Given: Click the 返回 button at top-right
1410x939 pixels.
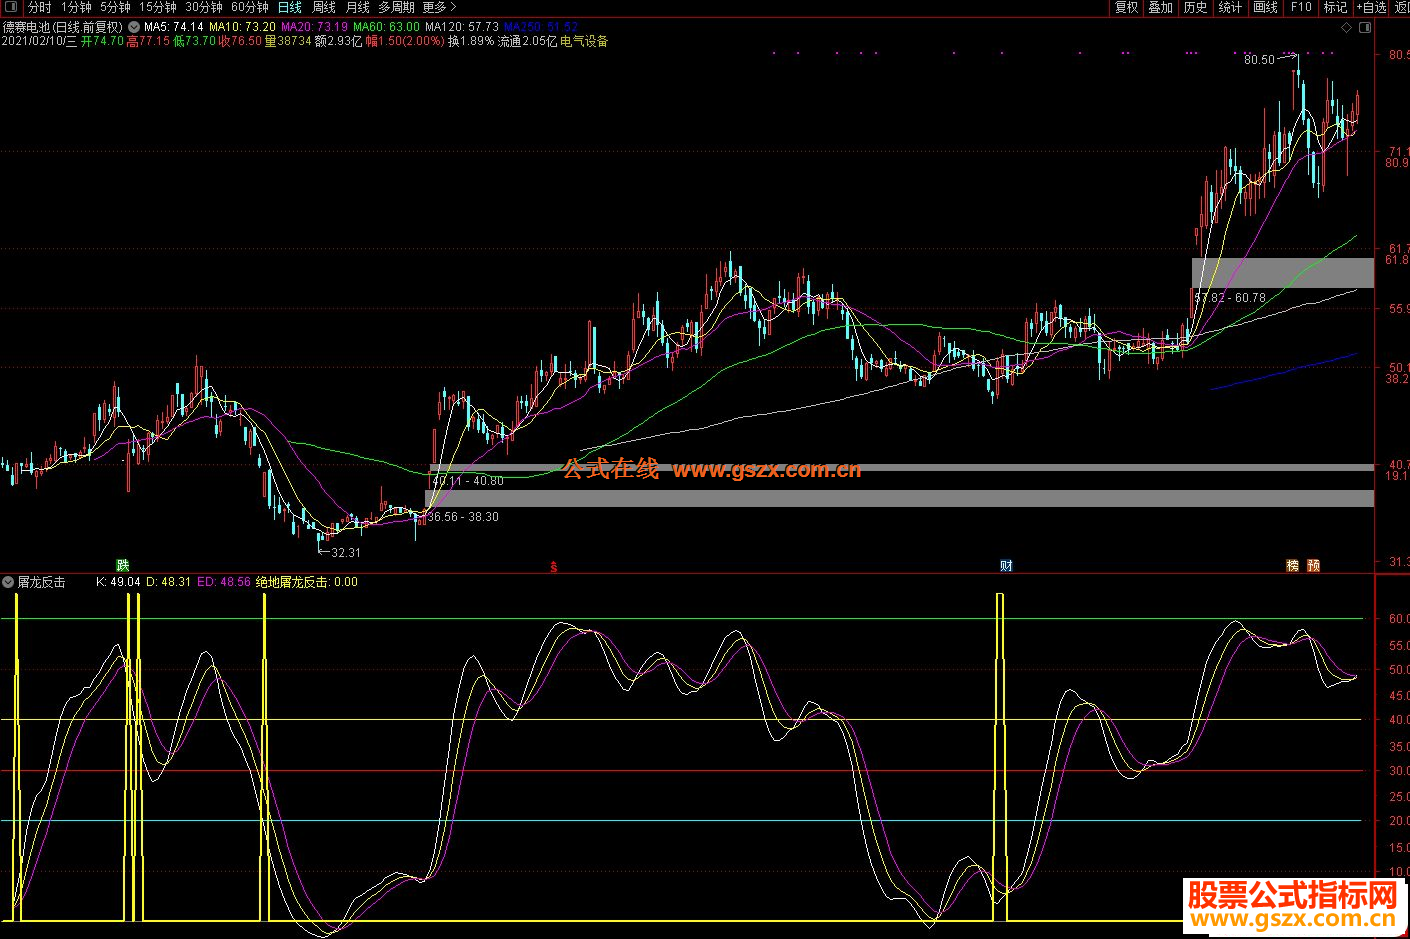Looking at the screenshot, I should pos(1401,7).
